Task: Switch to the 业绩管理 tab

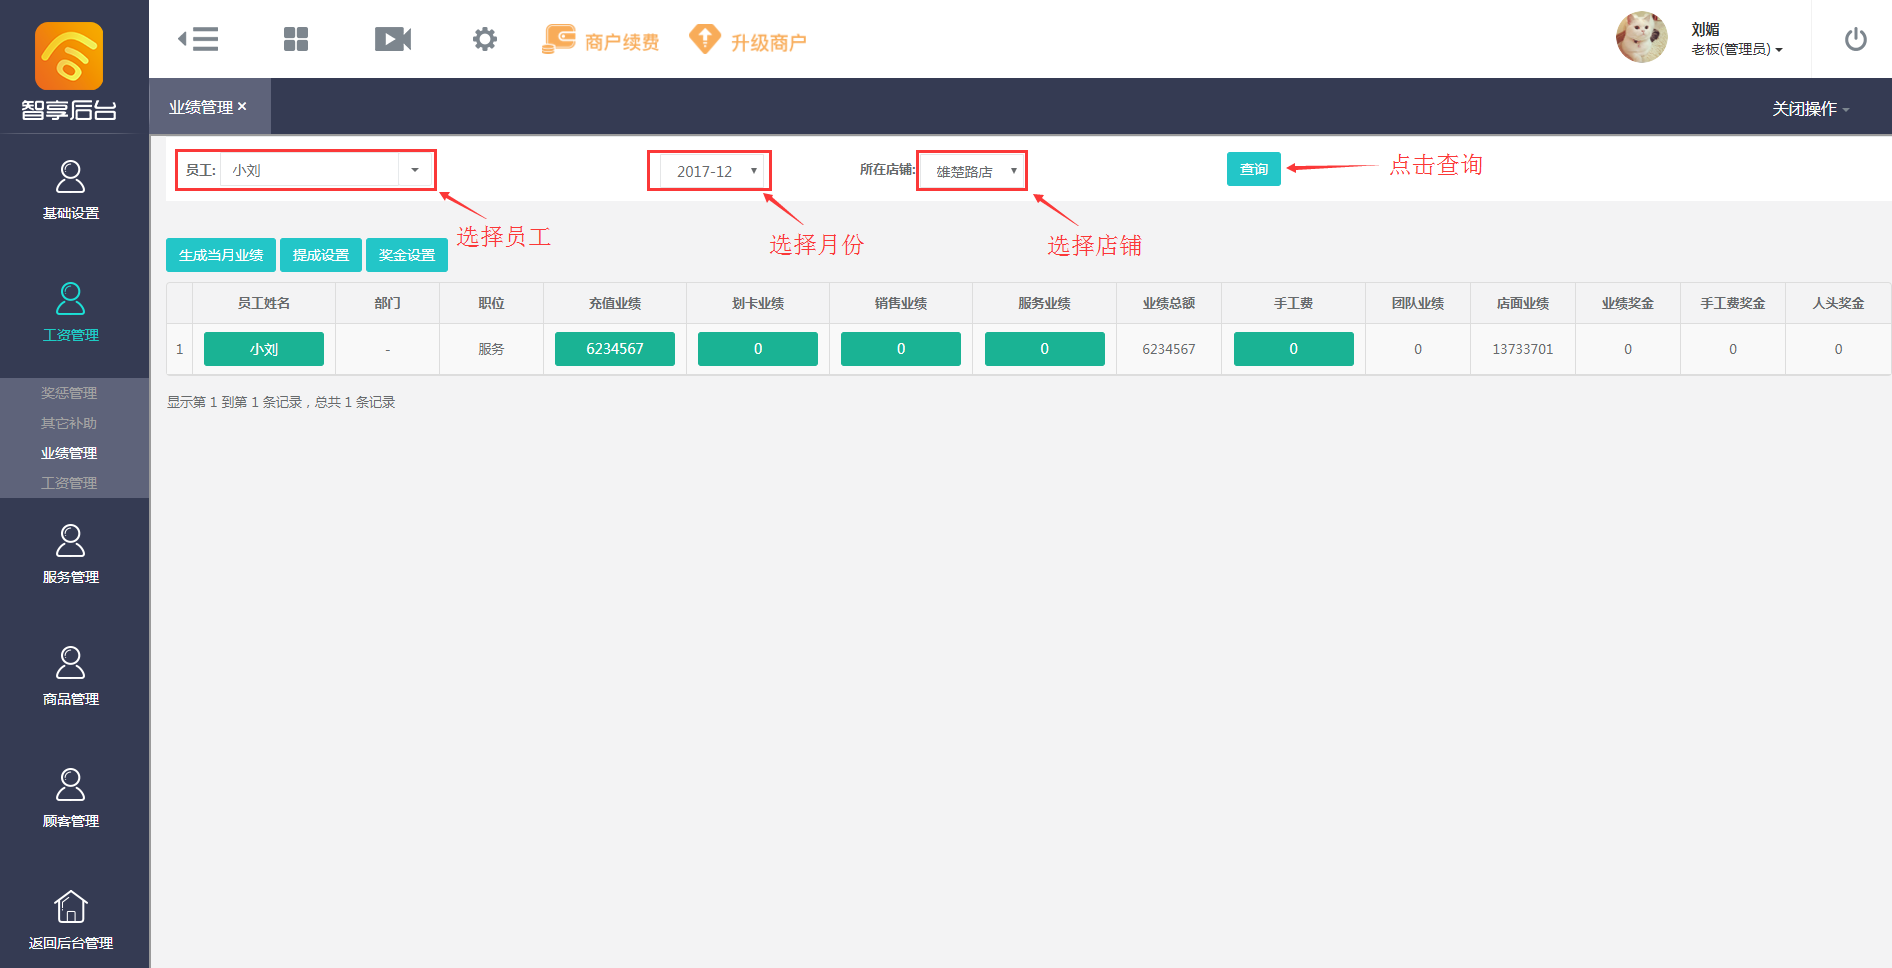Action: [x=200, y=107]
